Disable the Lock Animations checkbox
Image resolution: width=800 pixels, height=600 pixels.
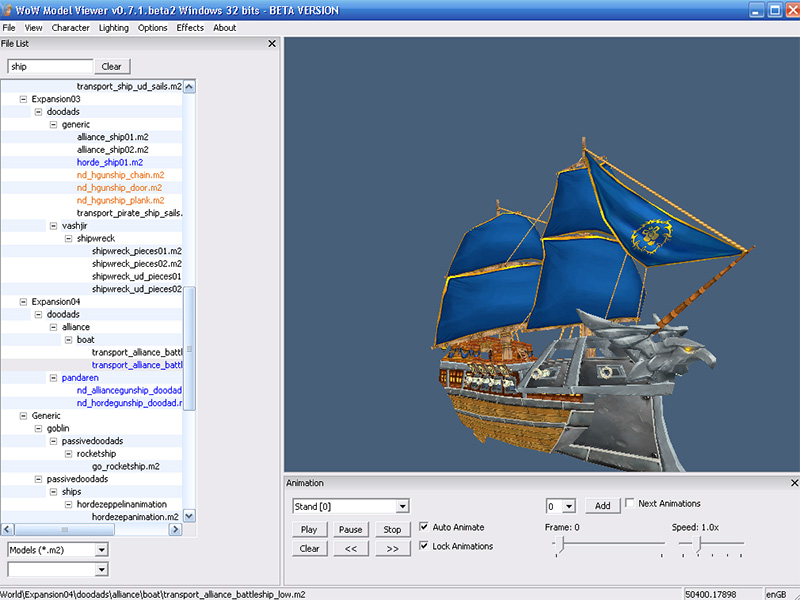[423, 545]
